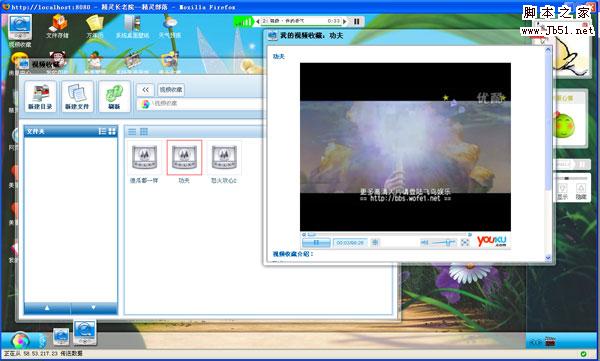Click the folder panel up arrow
This screenshot has width=600, height=361.
(x=47, y=308)
